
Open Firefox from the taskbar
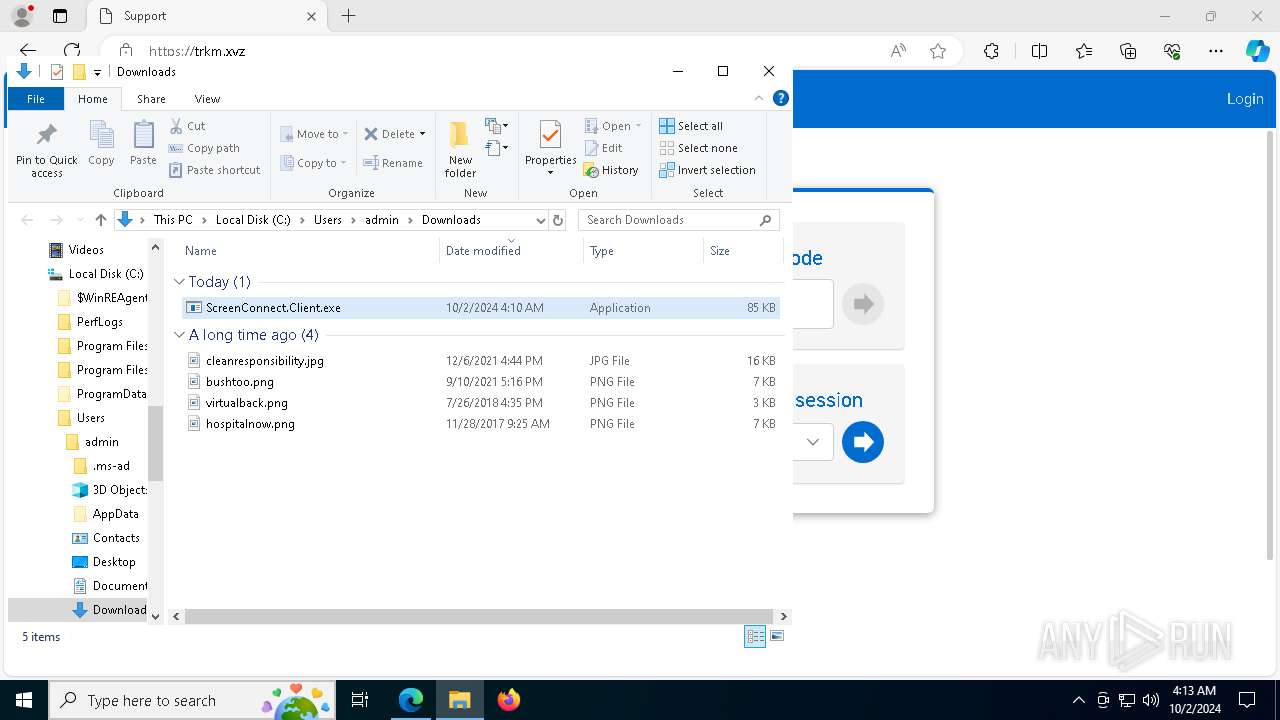point(509,700)
